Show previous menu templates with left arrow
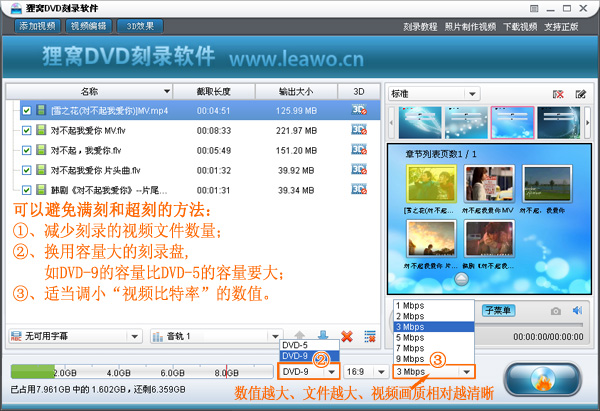The width and height of the screenshot is (600, 411). (391, 122)
